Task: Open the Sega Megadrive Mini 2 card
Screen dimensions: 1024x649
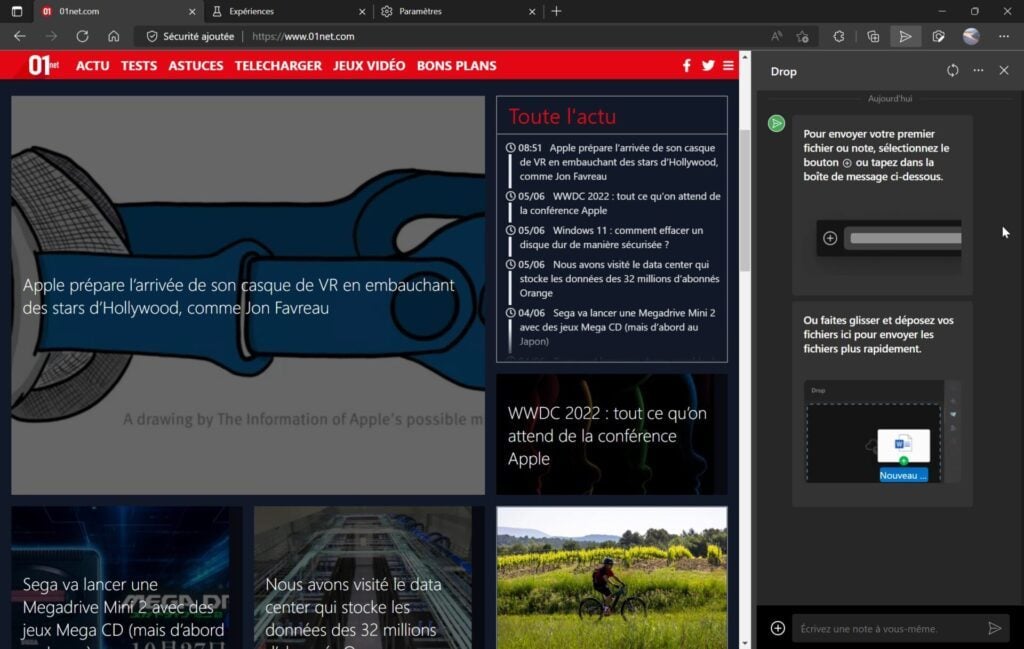Action: [127, 577]
